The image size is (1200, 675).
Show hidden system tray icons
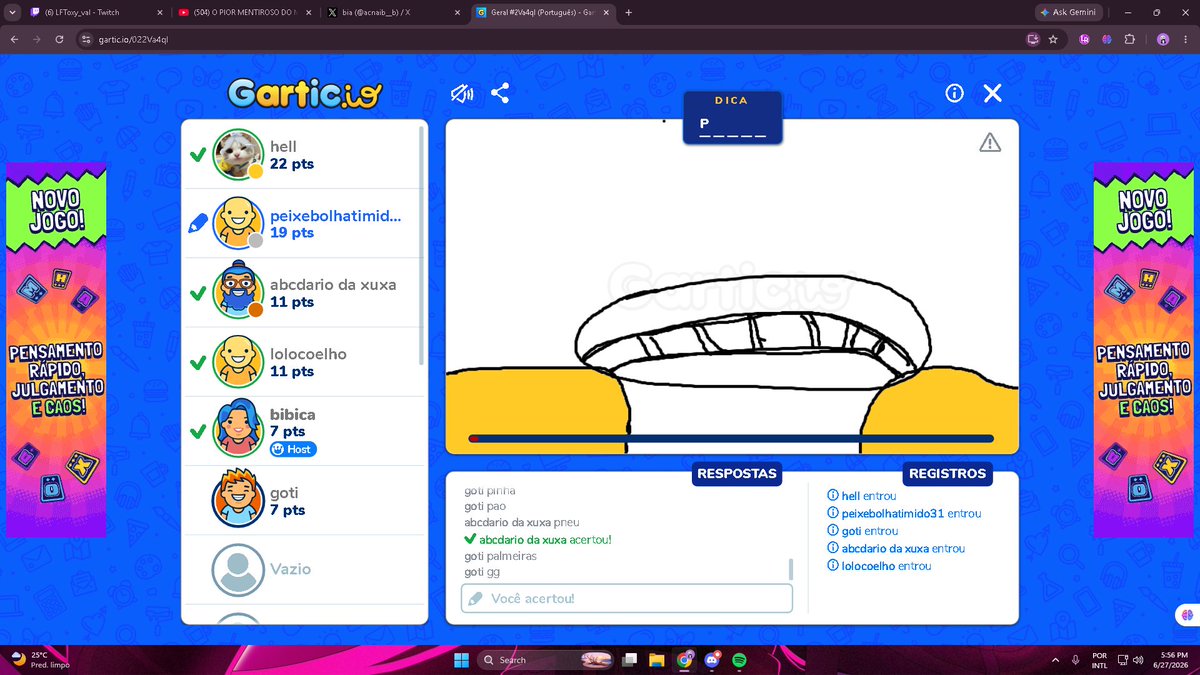point(1056,660)
